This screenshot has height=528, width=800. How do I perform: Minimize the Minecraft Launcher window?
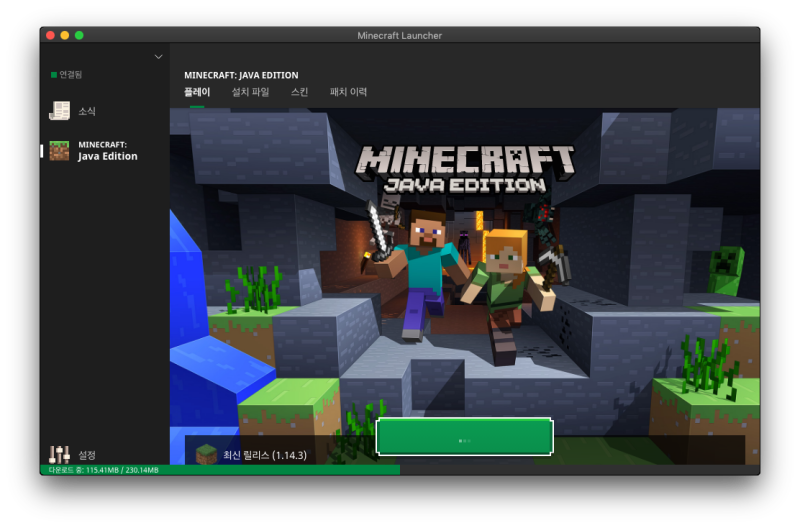pos(64,35)
